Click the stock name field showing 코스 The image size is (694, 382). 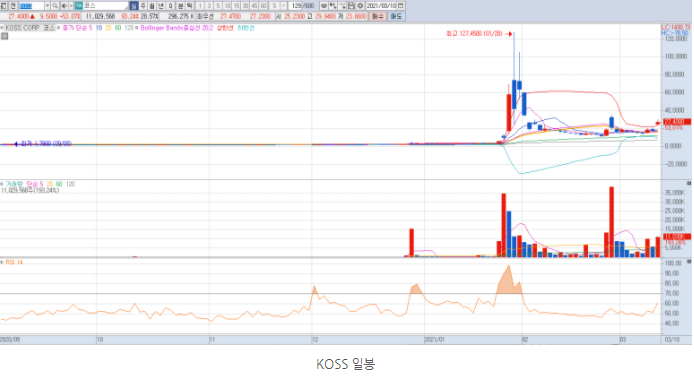[106, 6]
